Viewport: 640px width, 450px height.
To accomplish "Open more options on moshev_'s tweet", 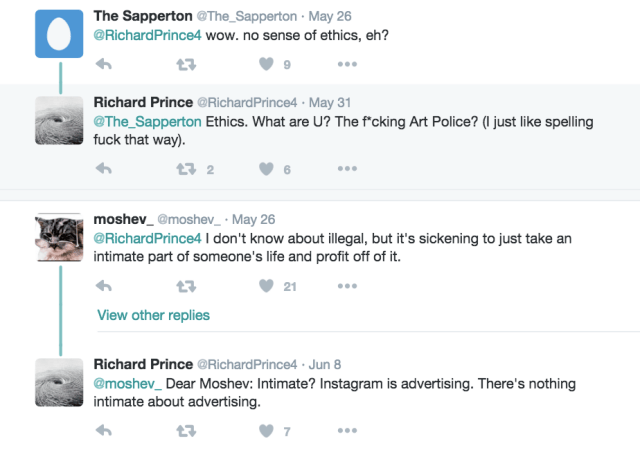I will 347,286.
